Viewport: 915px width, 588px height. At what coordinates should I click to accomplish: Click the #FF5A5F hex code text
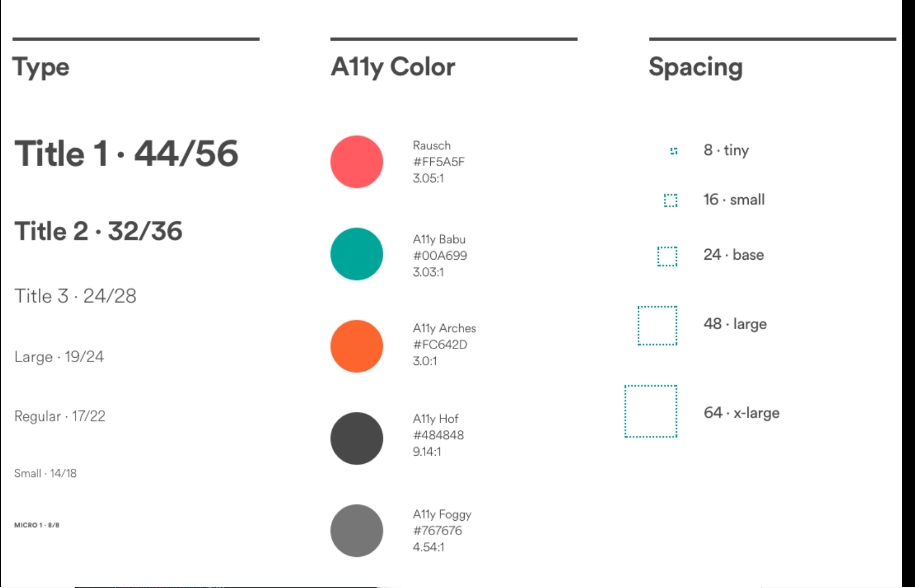point(439,162)
